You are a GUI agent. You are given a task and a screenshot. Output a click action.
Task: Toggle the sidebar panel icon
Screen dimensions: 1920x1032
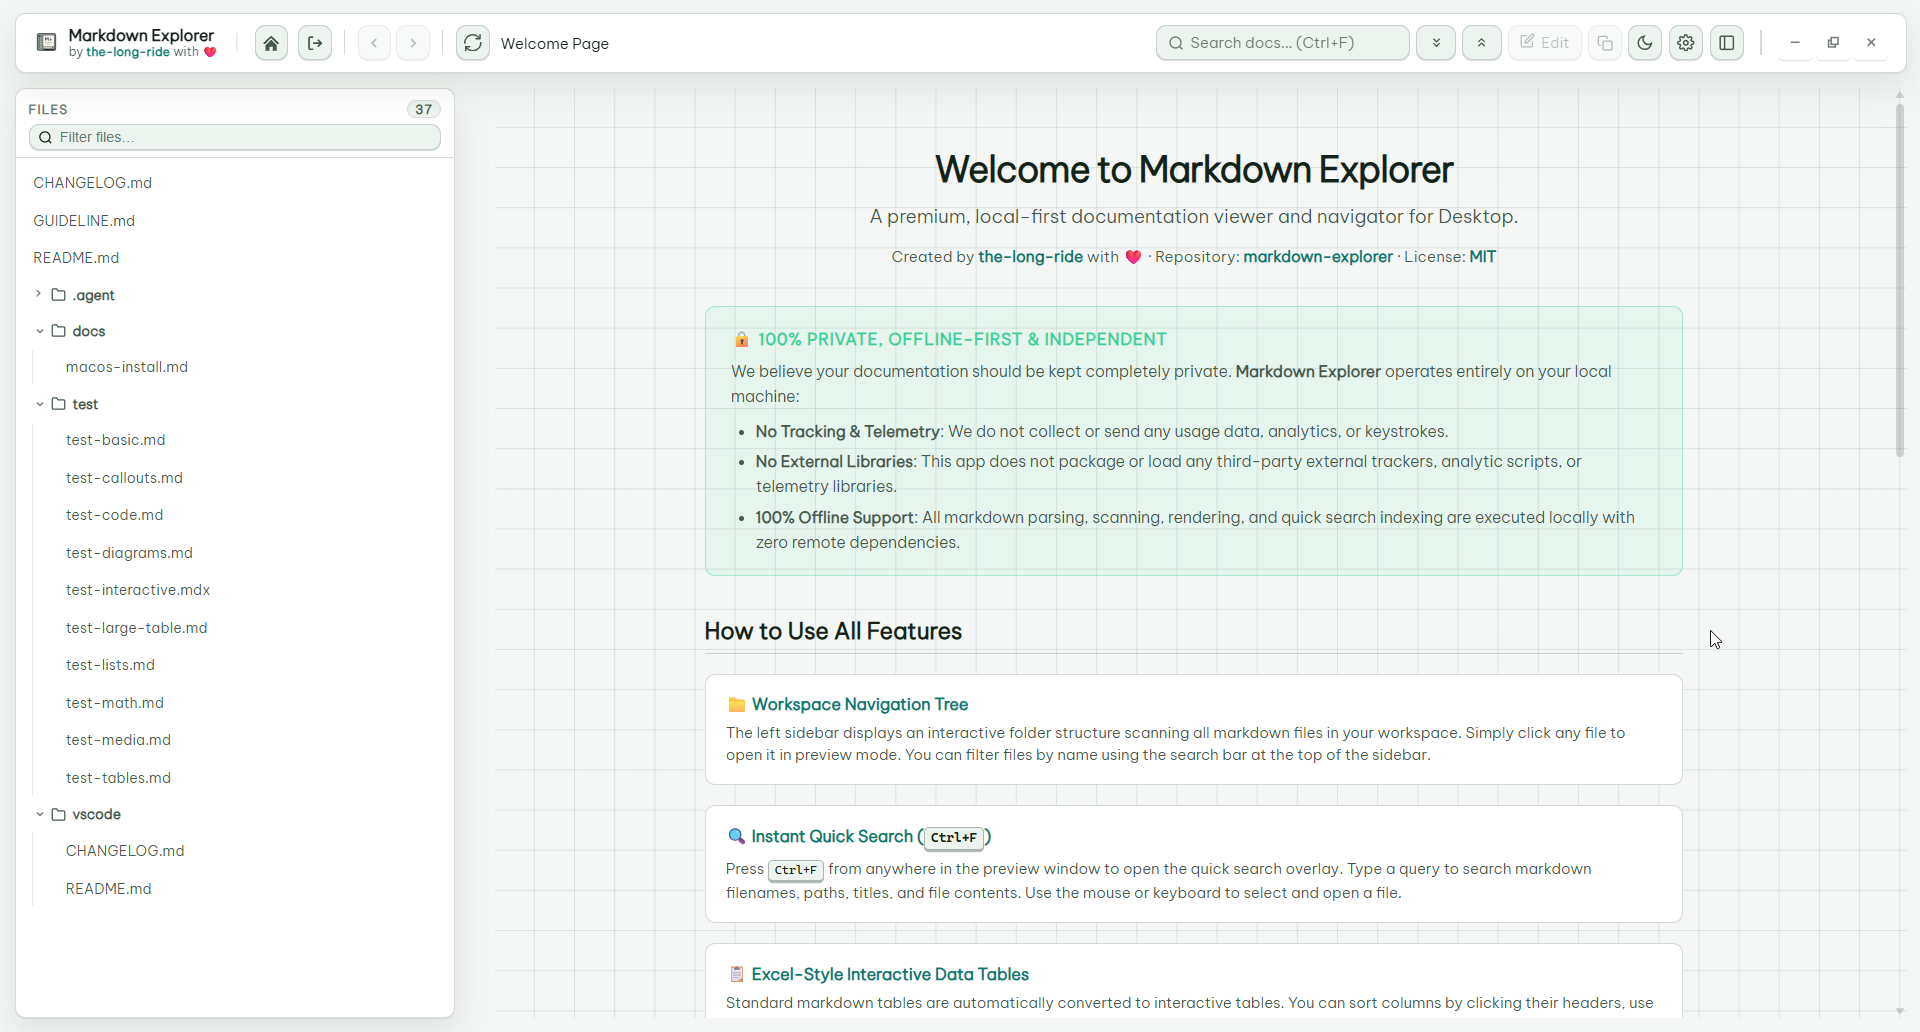point(1727,43)
